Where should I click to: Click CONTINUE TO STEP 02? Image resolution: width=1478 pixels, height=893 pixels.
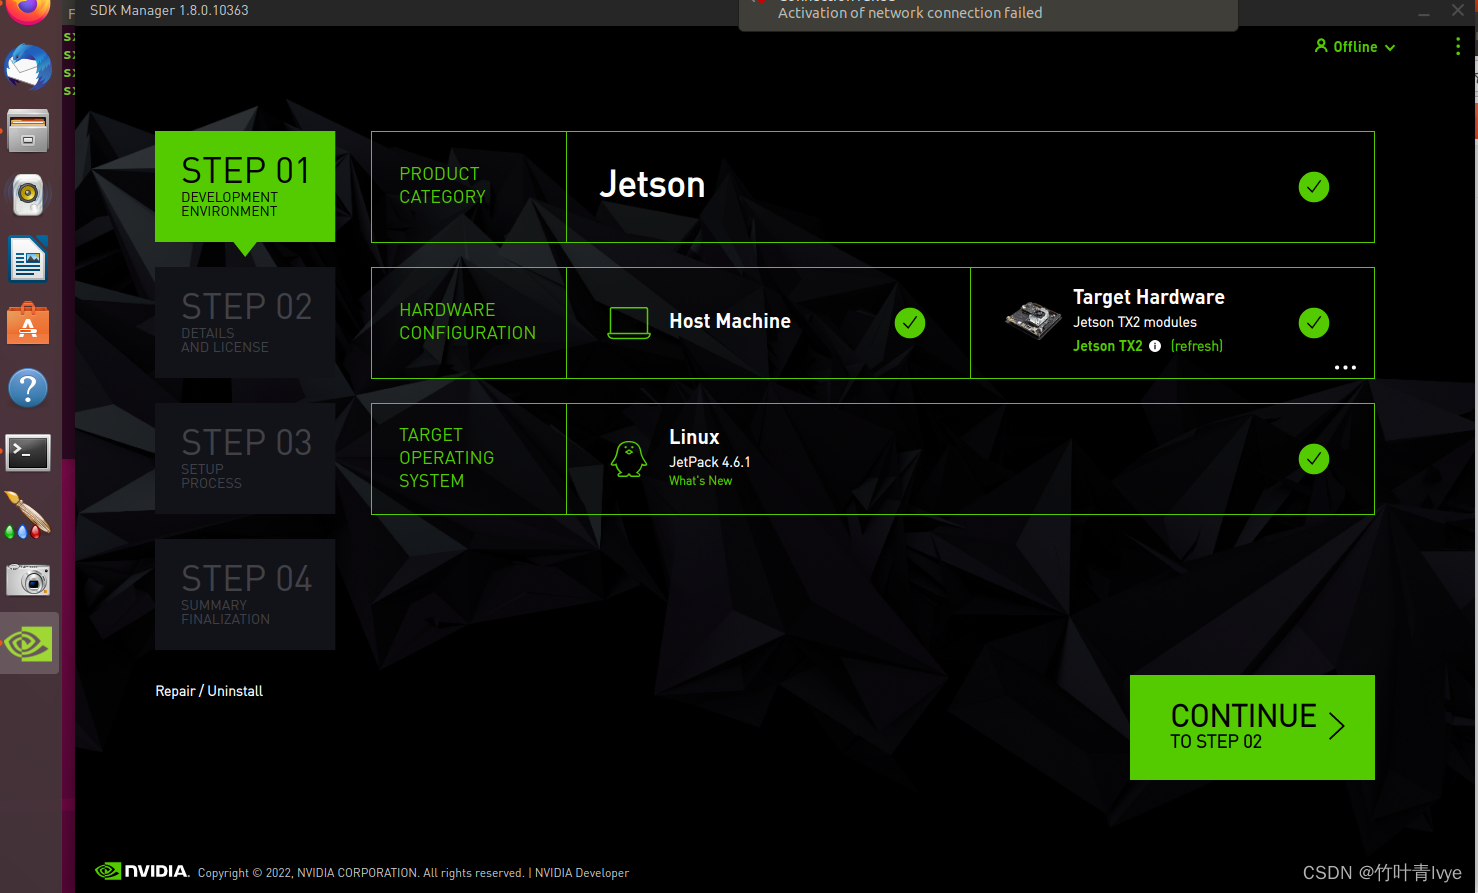click(x=1252, y=727)
